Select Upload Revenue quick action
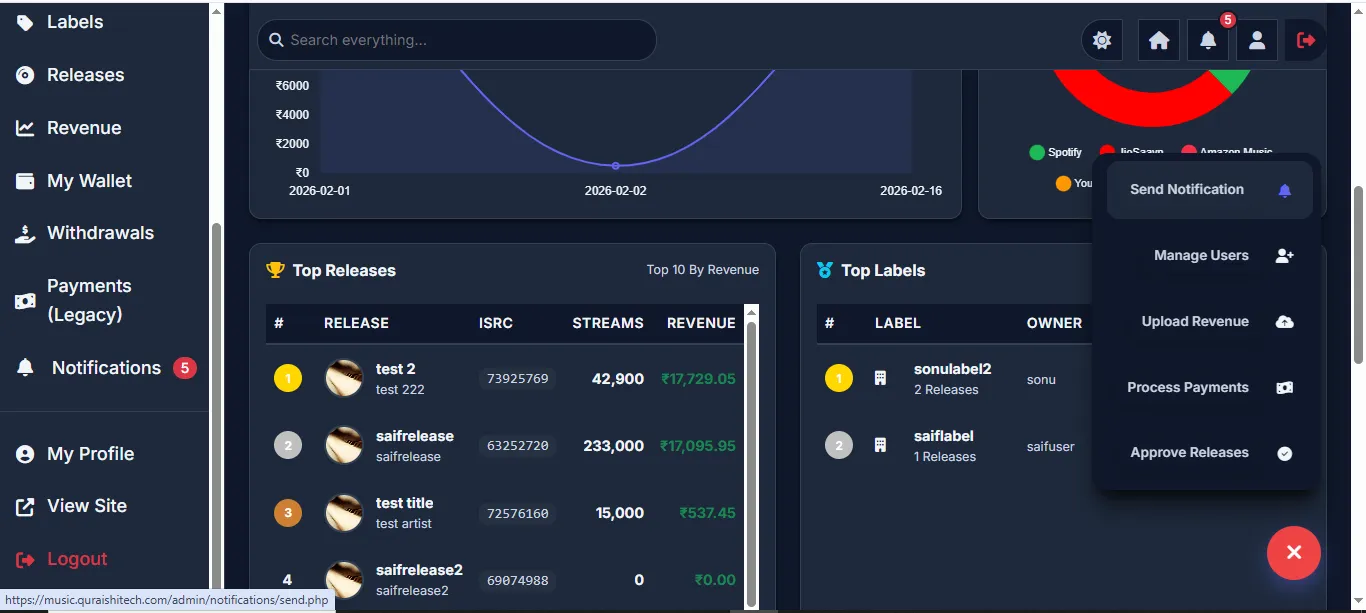This screenshot has height=613, width=1366. (1210, 322)
